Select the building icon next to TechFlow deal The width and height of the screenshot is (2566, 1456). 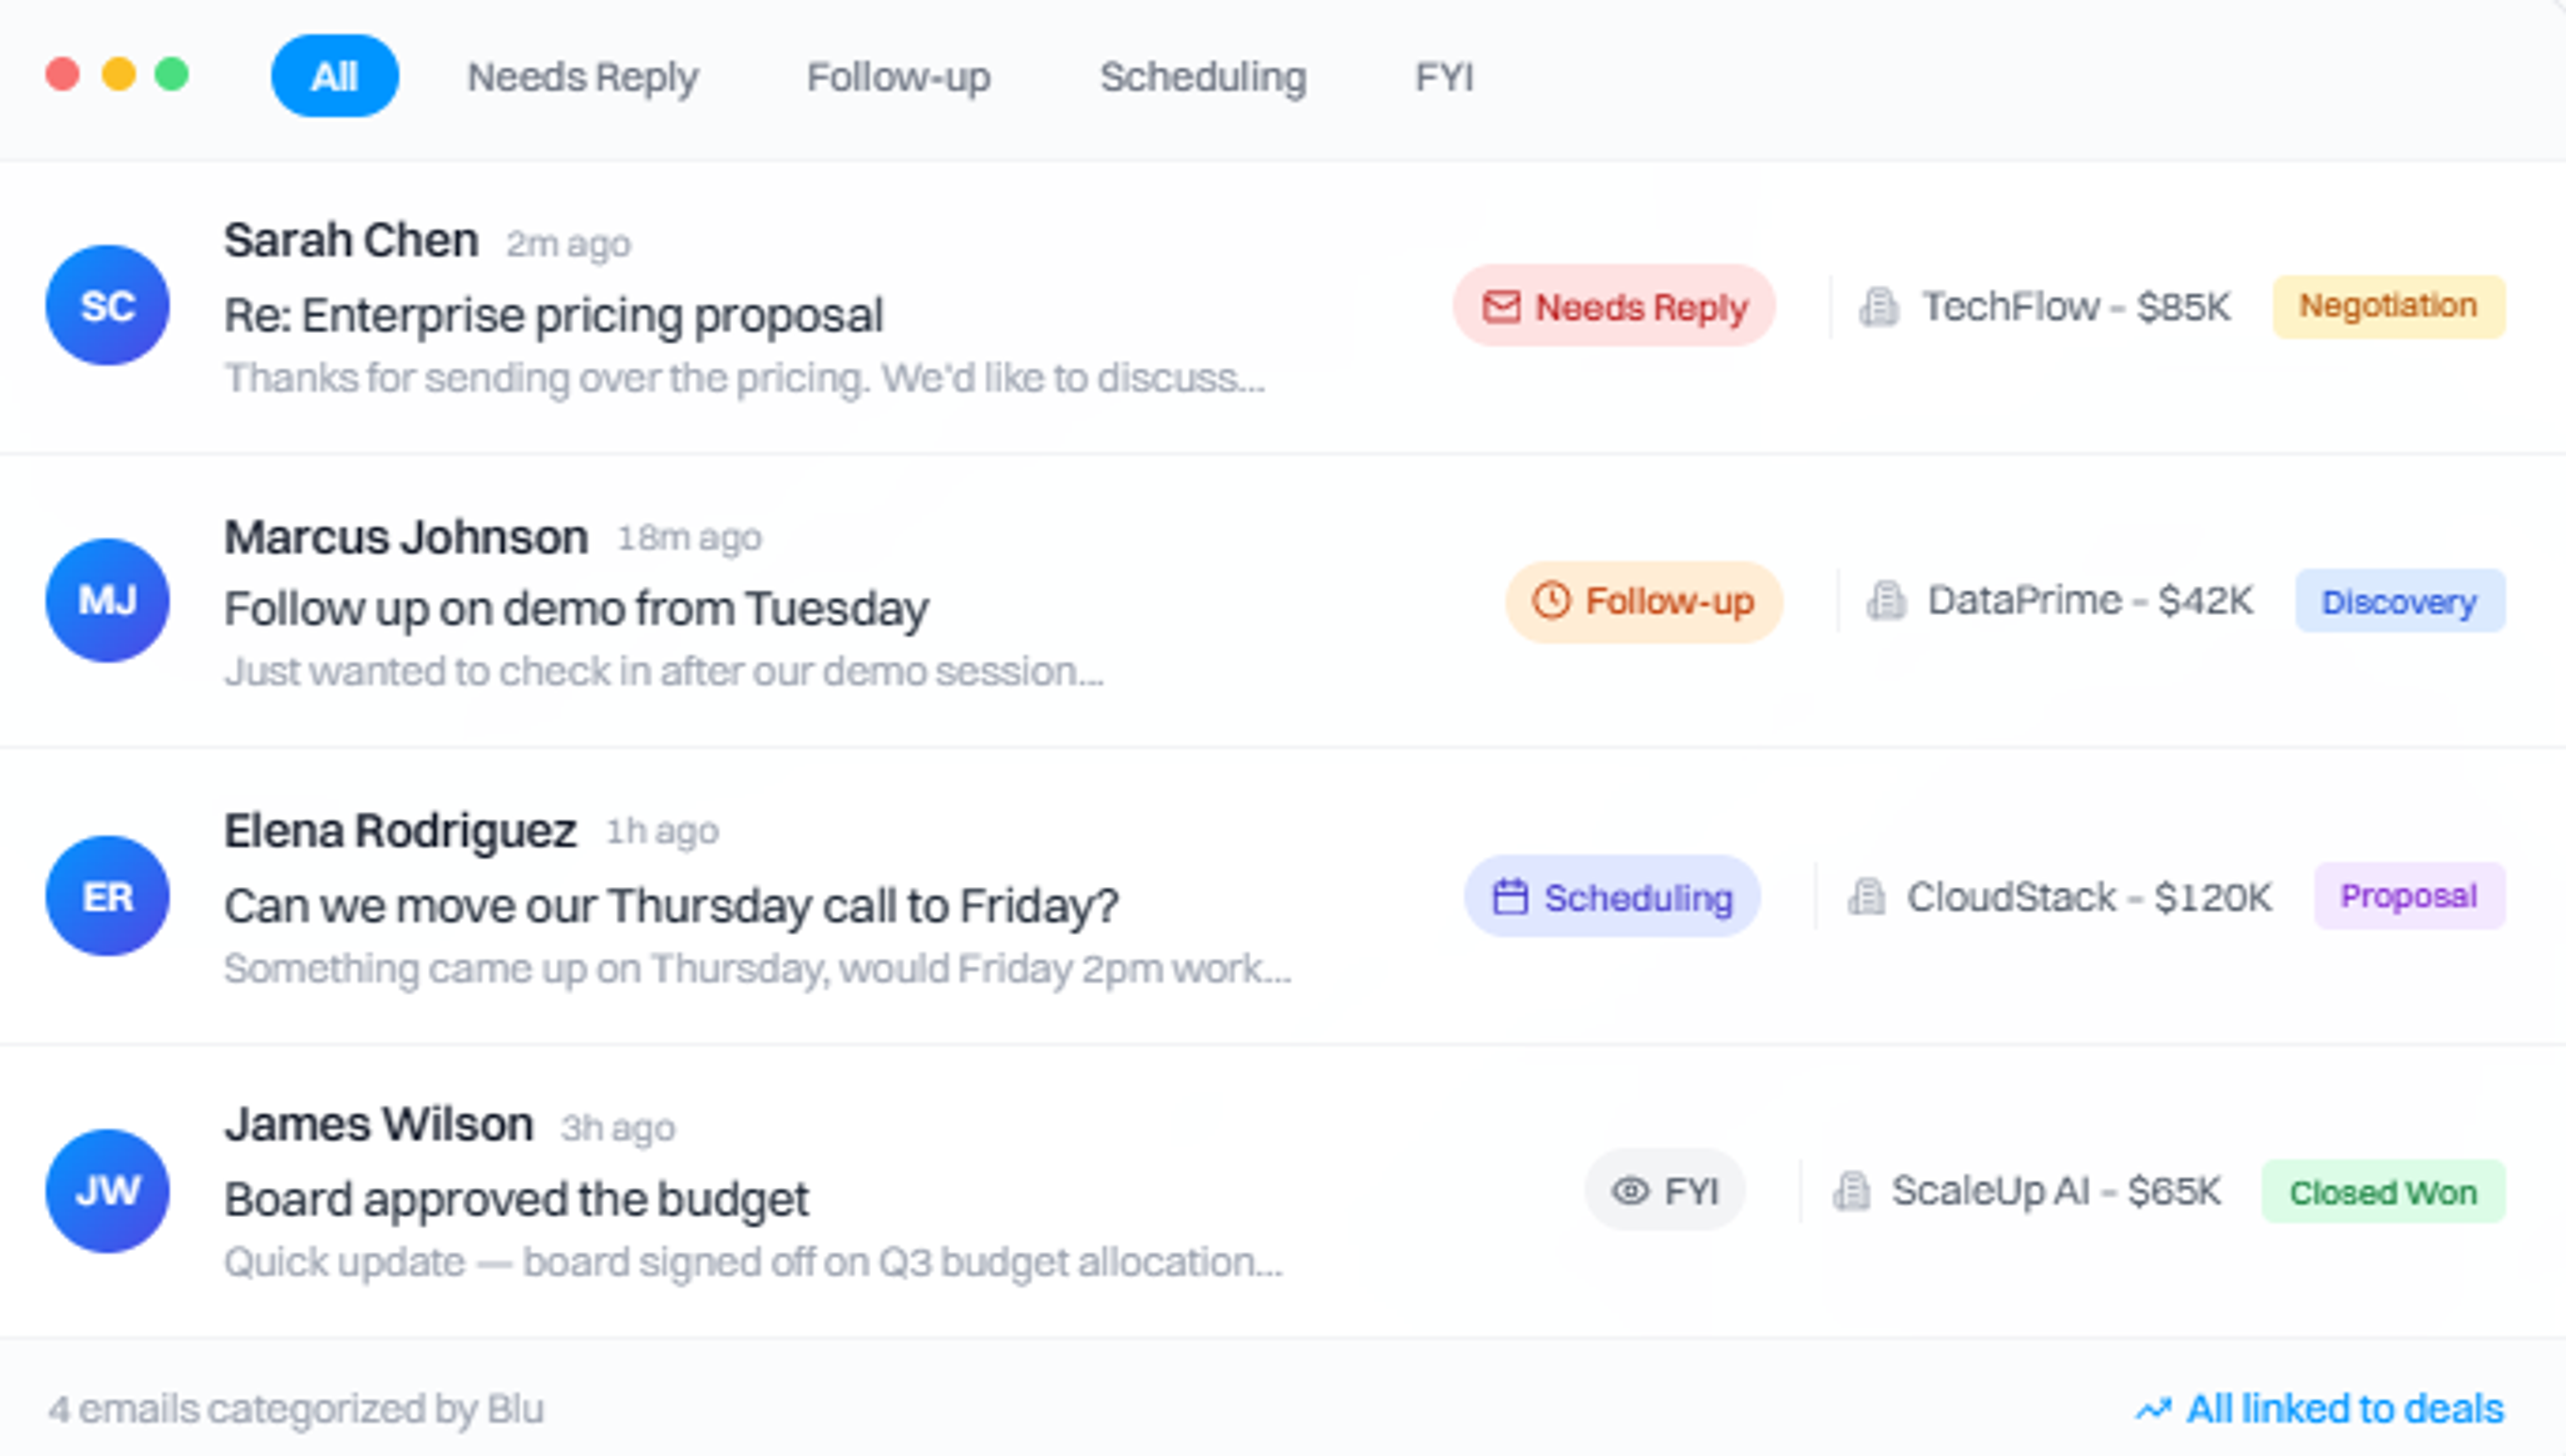coord(1879,307)
